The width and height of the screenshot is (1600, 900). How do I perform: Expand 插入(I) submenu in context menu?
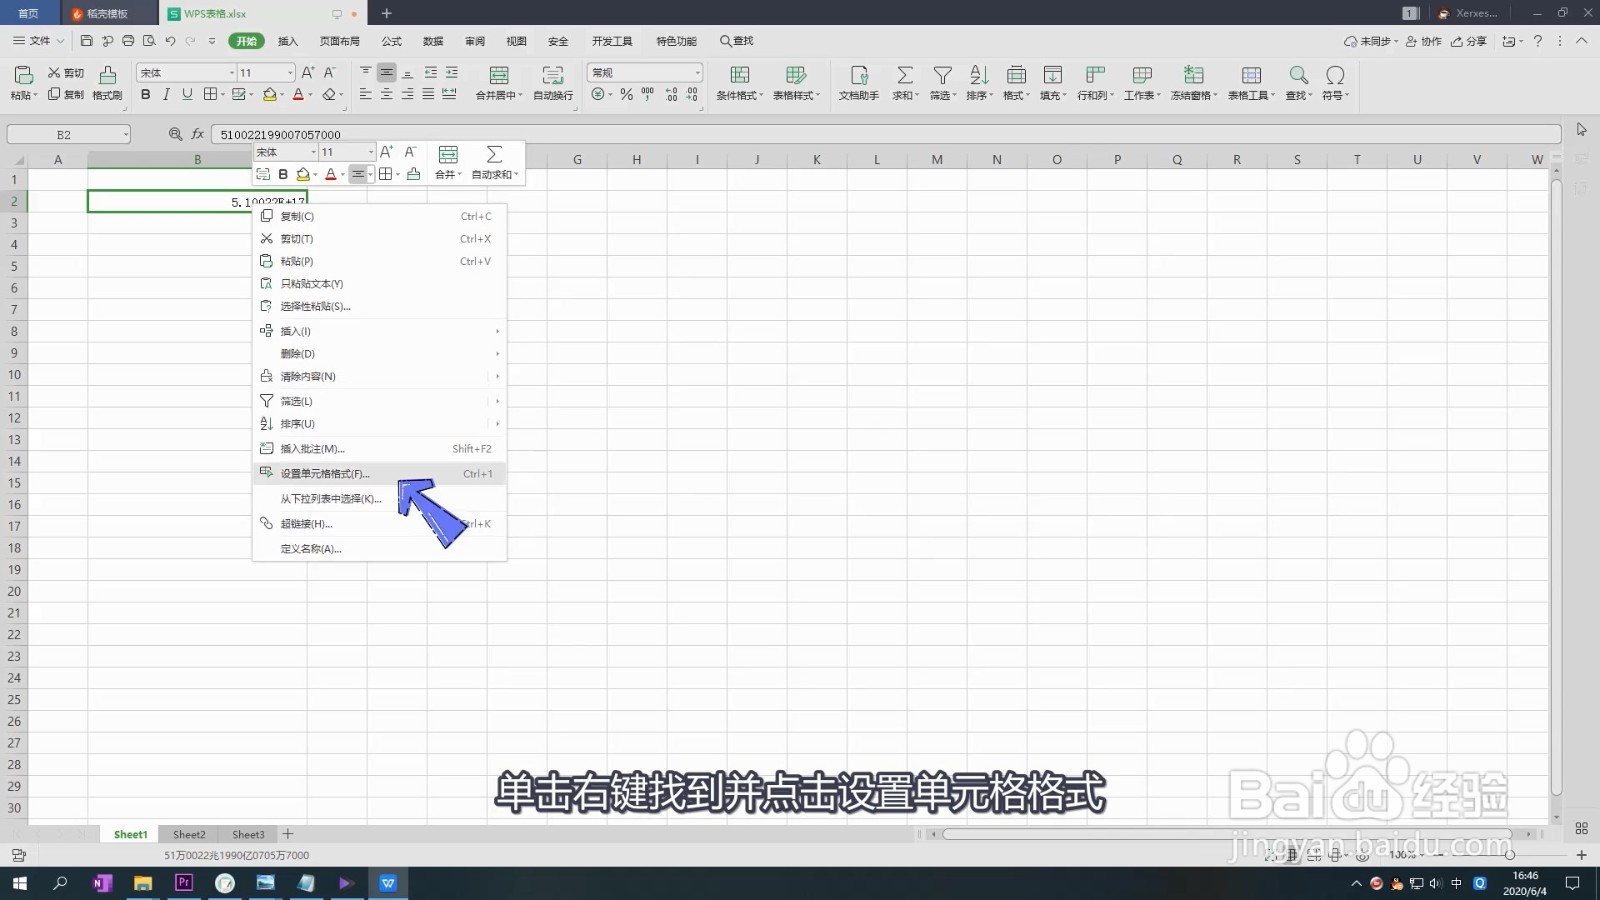380,331
